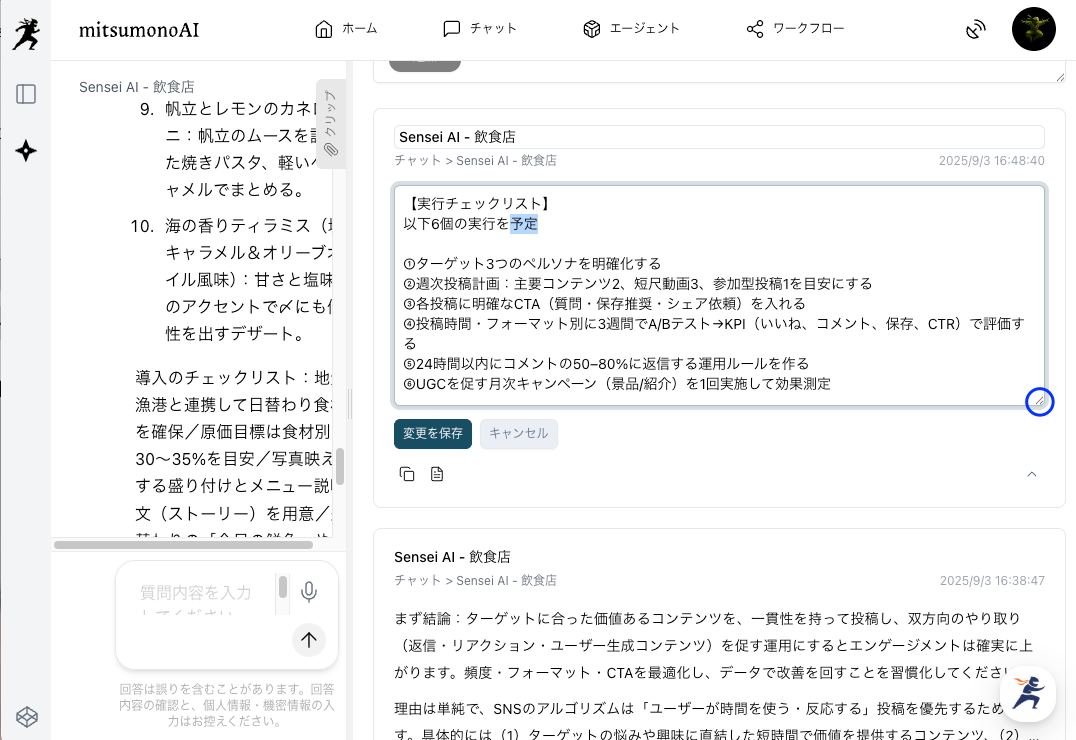Click the 質問内容を入力 chat input

click(x=196, y=593)
